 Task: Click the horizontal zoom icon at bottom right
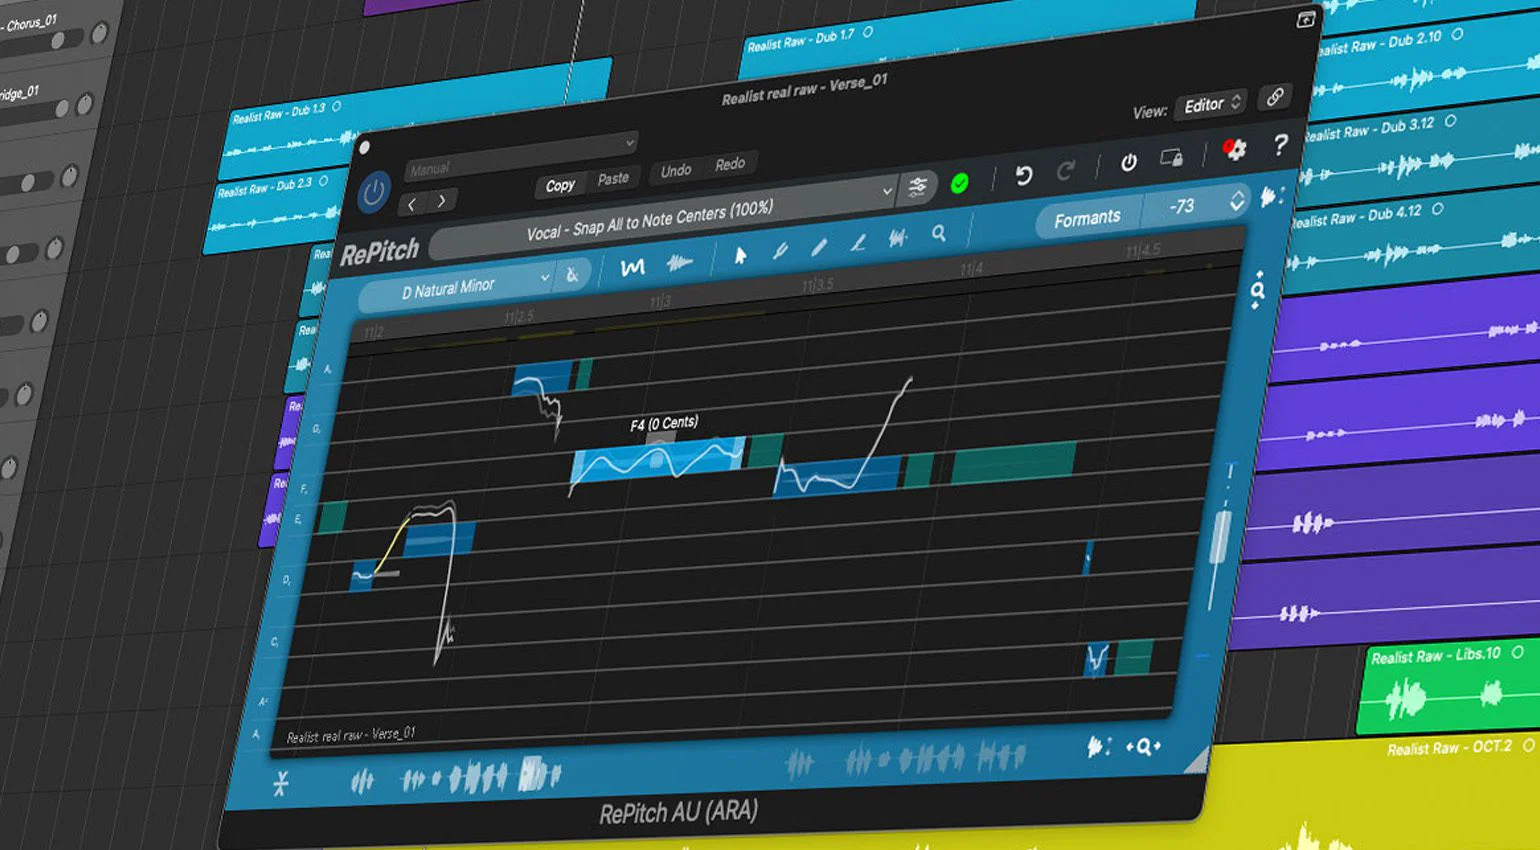click(1144, 746)
